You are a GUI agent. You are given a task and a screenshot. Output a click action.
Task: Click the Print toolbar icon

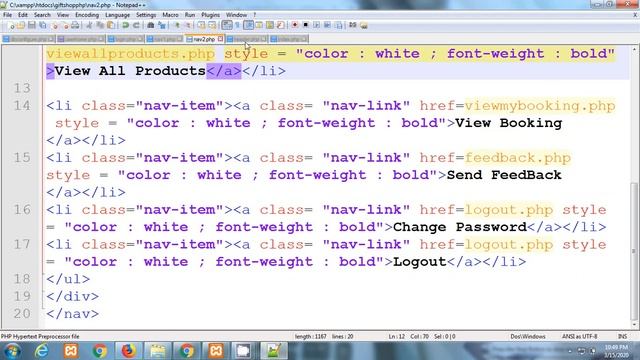click(x=75, y=25)
